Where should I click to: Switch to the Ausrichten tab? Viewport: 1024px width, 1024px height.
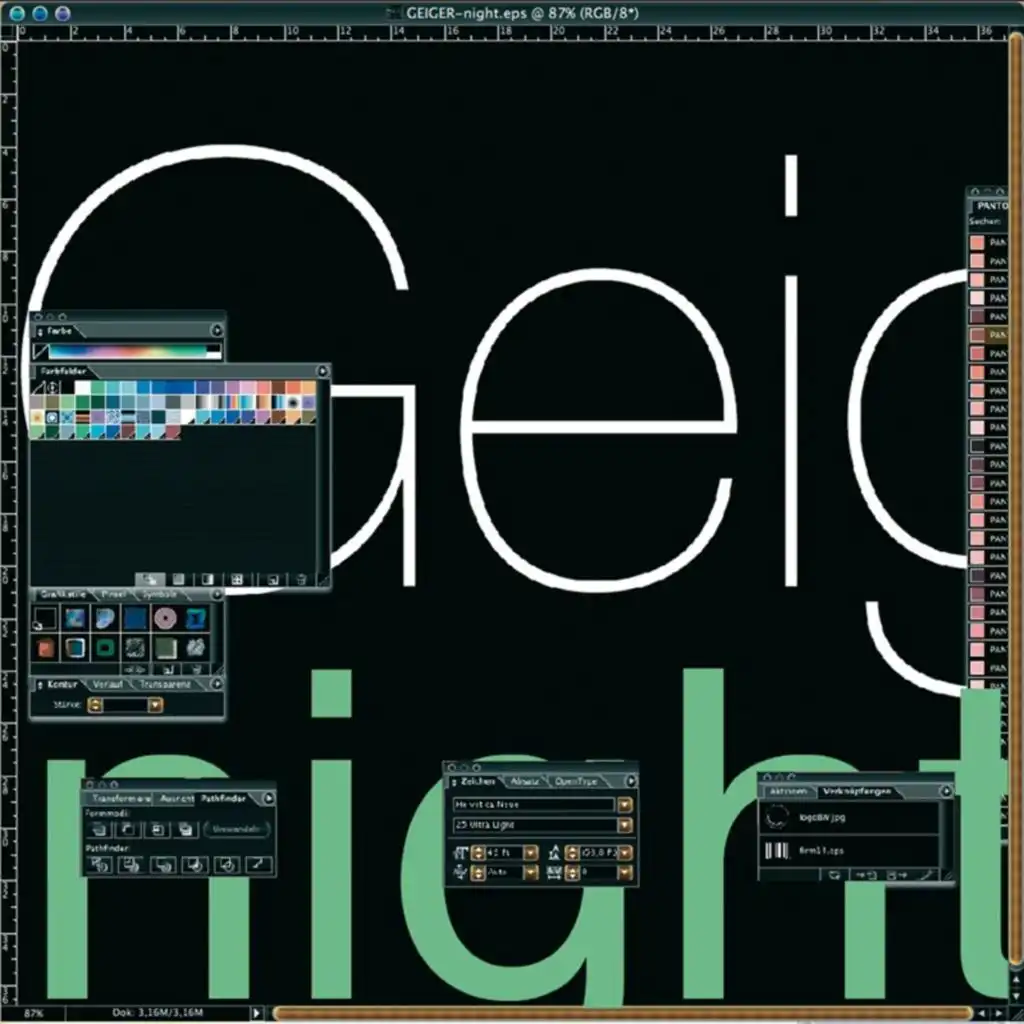coord(177,799)
